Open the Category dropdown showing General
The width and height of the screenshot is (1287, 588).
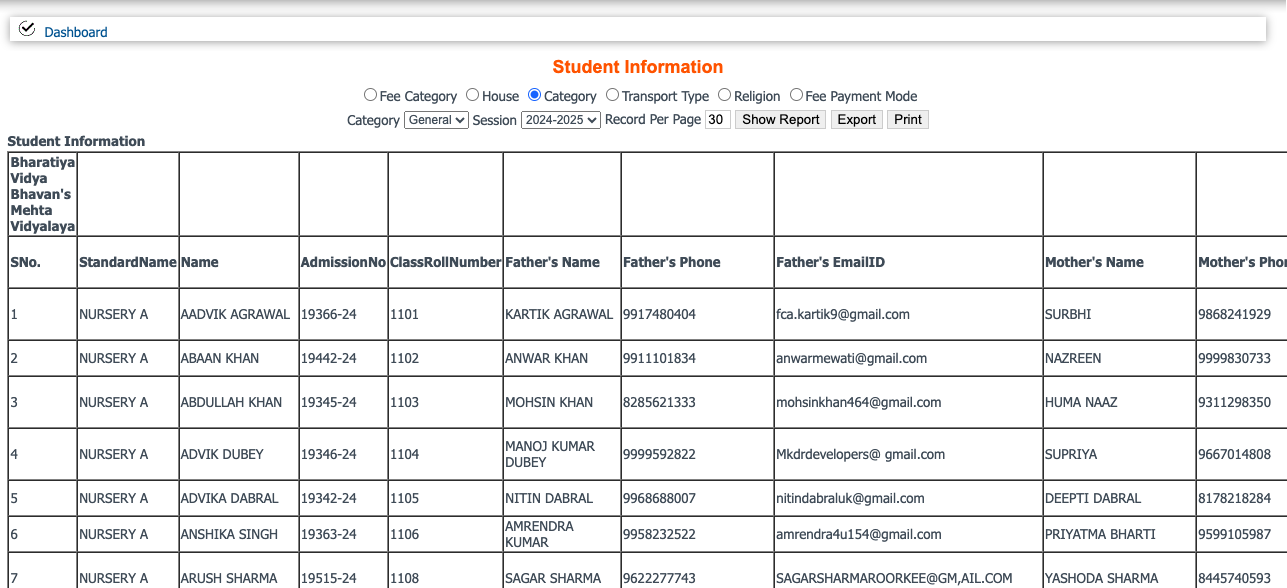point(436,120)
